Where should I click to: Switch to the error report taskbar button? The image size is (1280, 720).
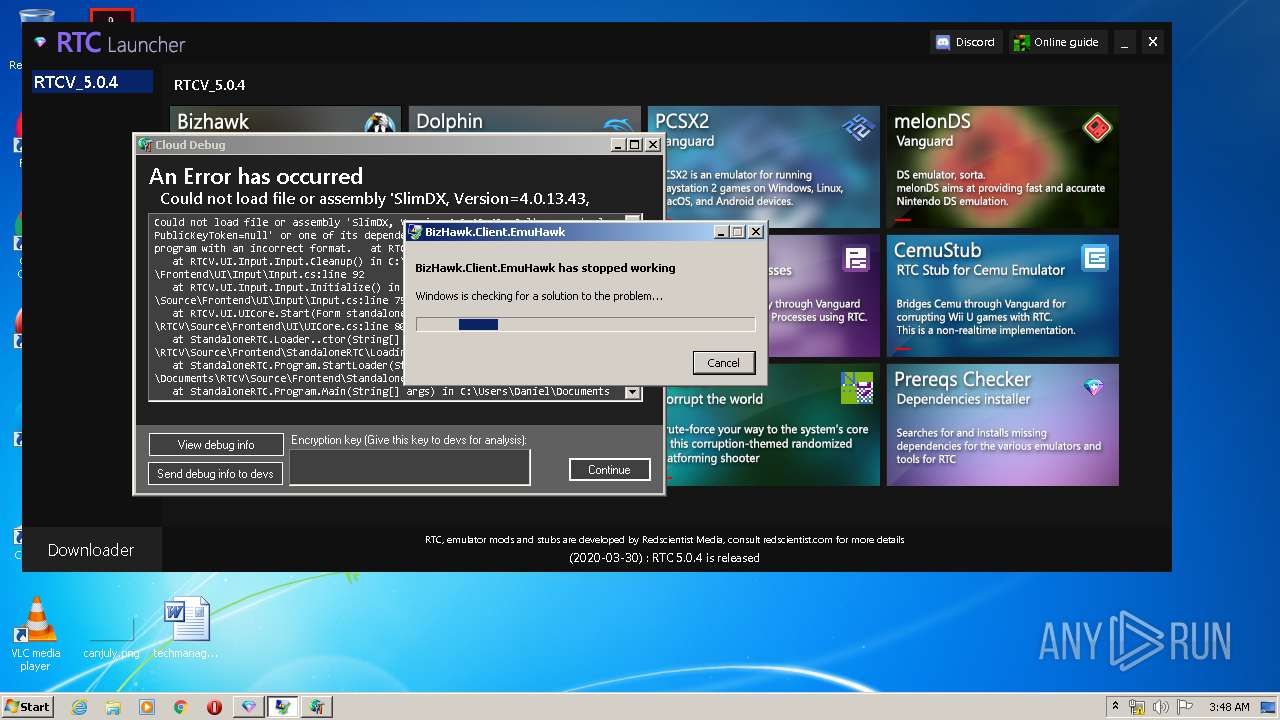click(x=283, y=706)
